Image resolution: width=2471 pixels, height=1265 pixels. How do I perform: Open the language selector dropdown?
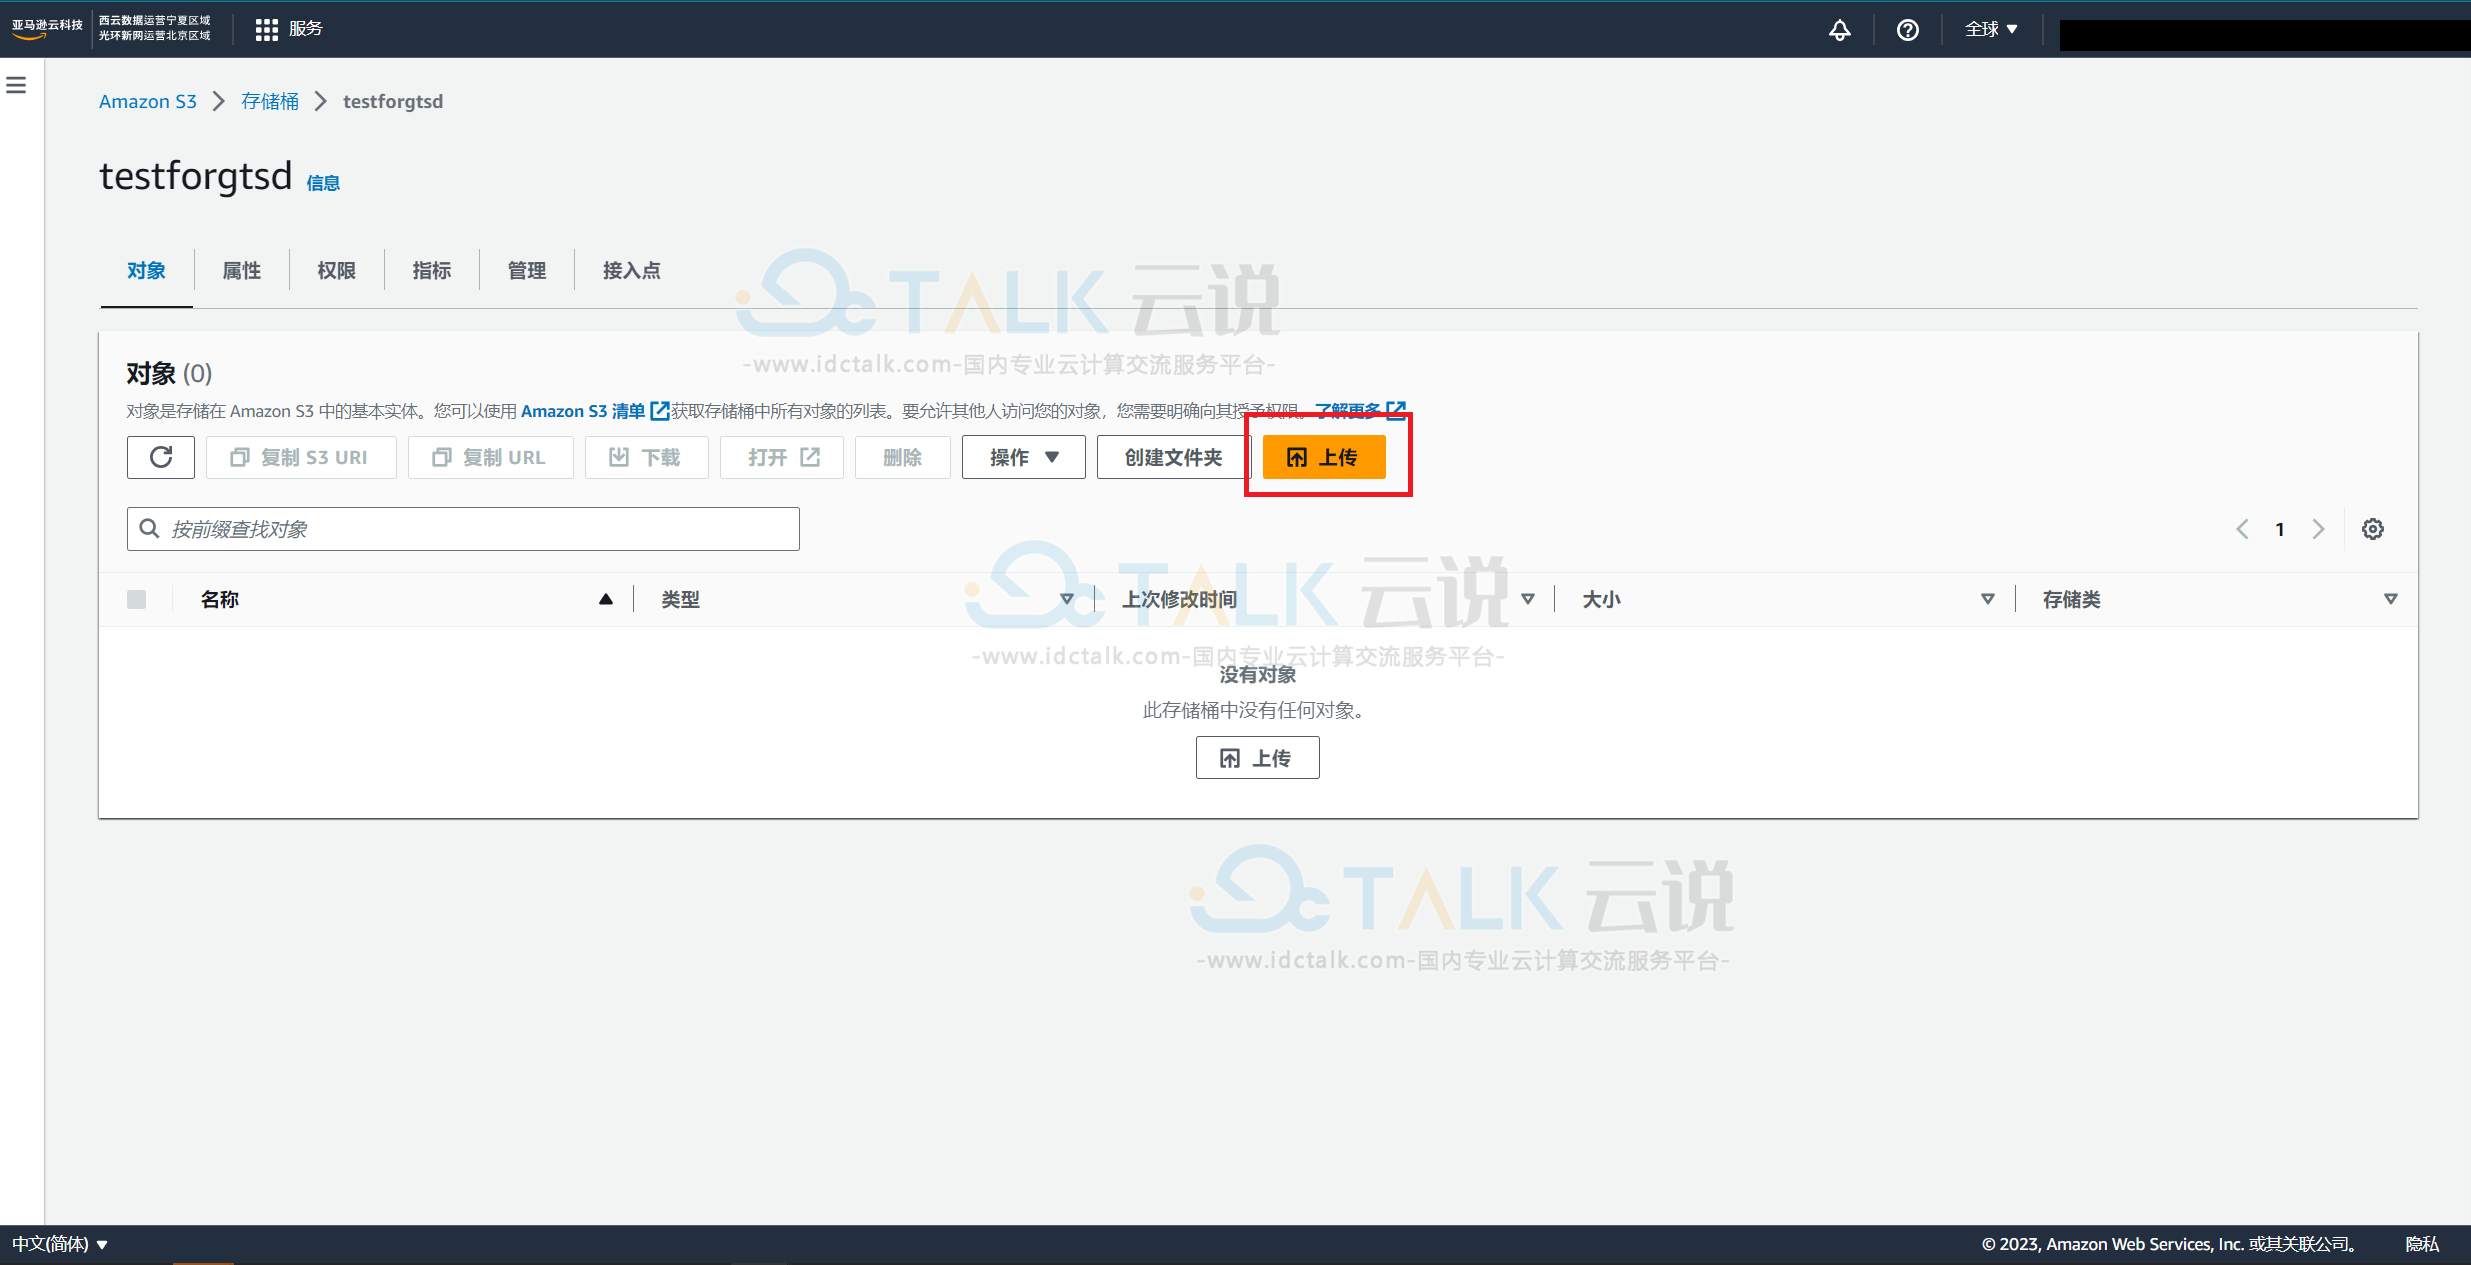tap(60, 1244)
